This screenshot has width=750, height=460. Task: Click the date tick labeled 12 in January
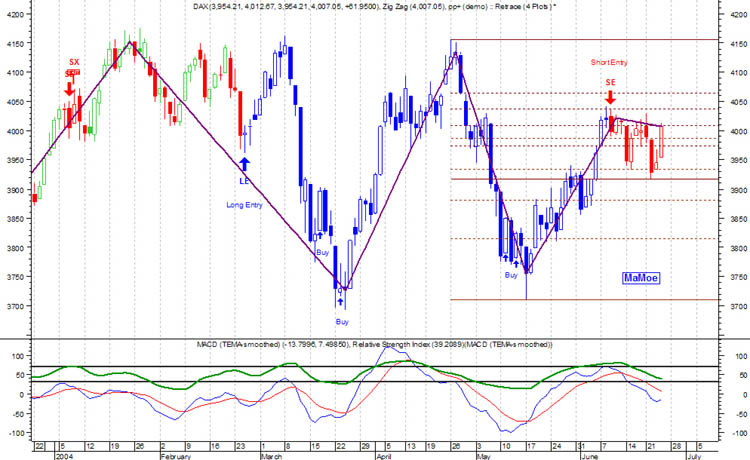[90, 447]
